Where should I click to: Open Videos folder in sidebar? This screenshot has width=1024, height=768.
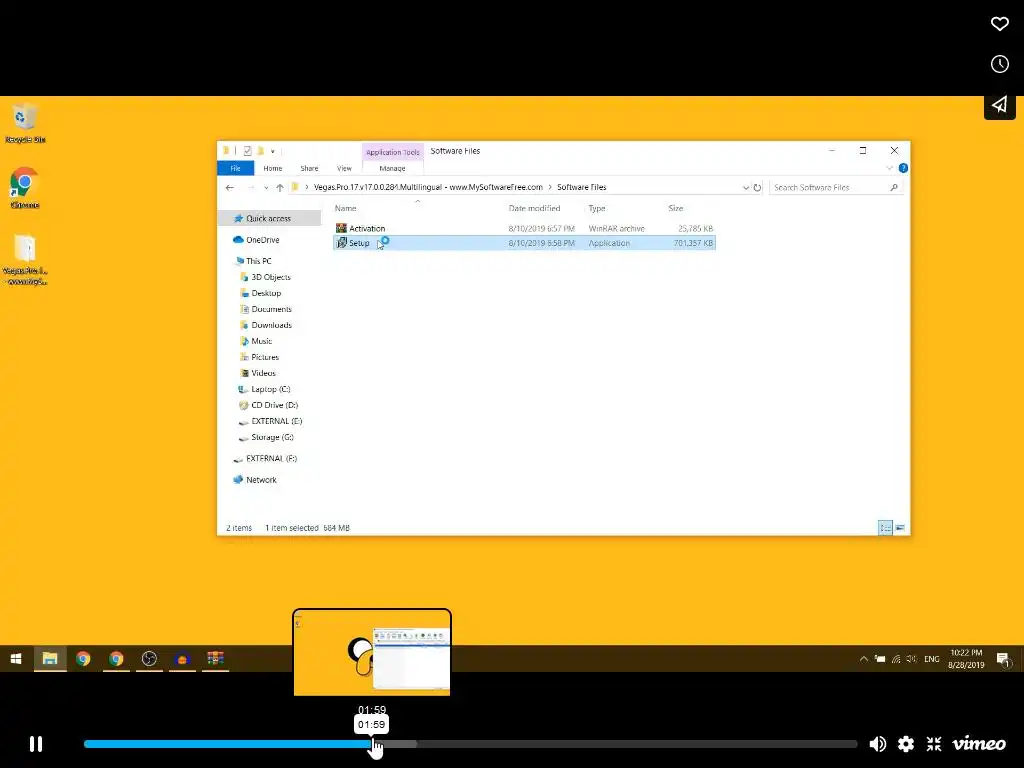coord(263,374)
